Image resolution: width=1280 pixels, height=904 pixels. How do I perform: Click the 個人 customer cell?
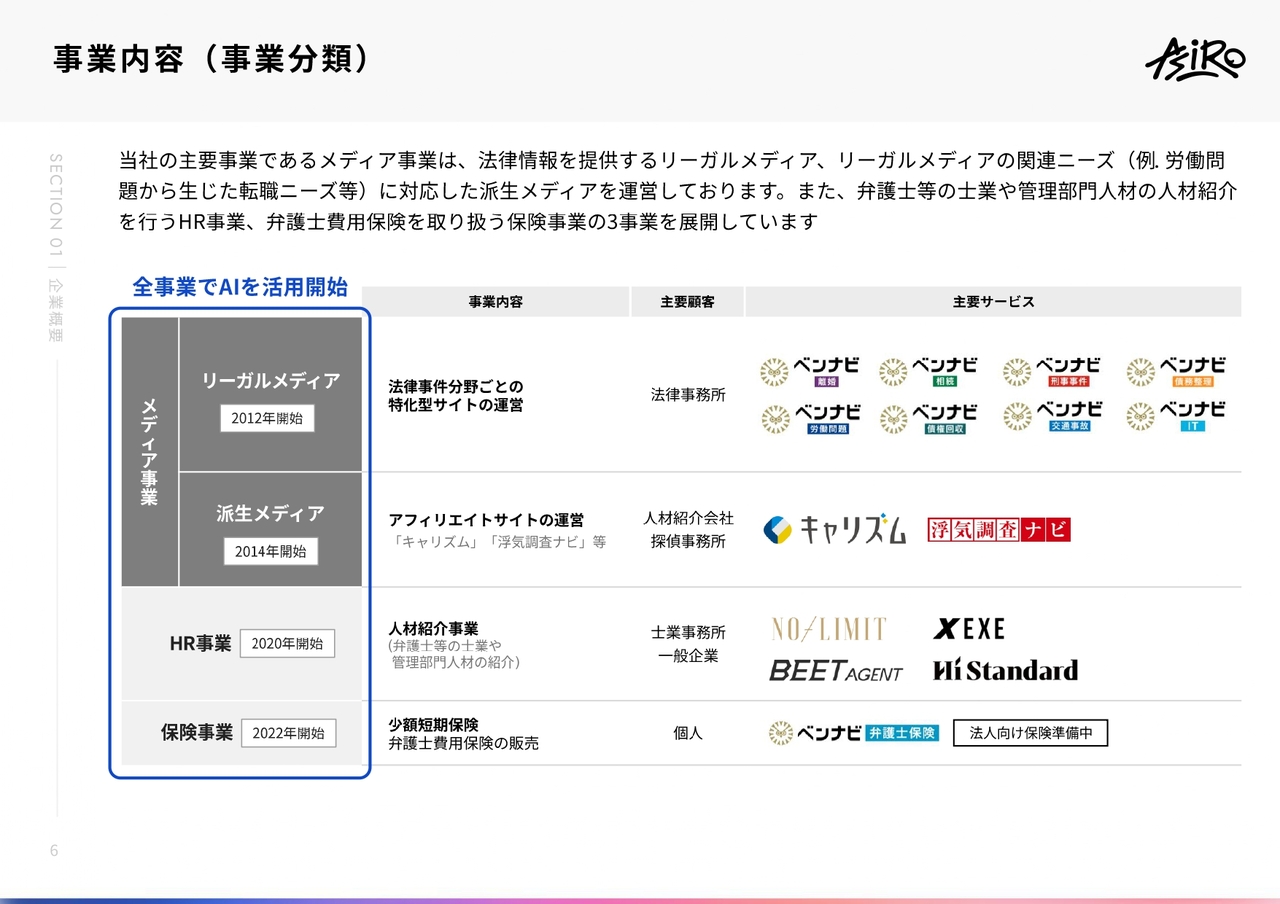pyautogui.click(x=688, y=733)
